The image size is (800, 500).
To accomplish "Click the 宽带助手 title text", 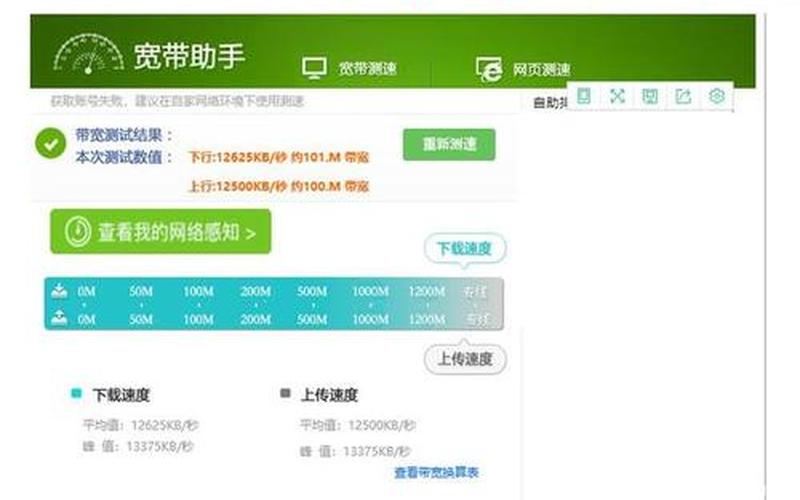I will coord(189,56).
